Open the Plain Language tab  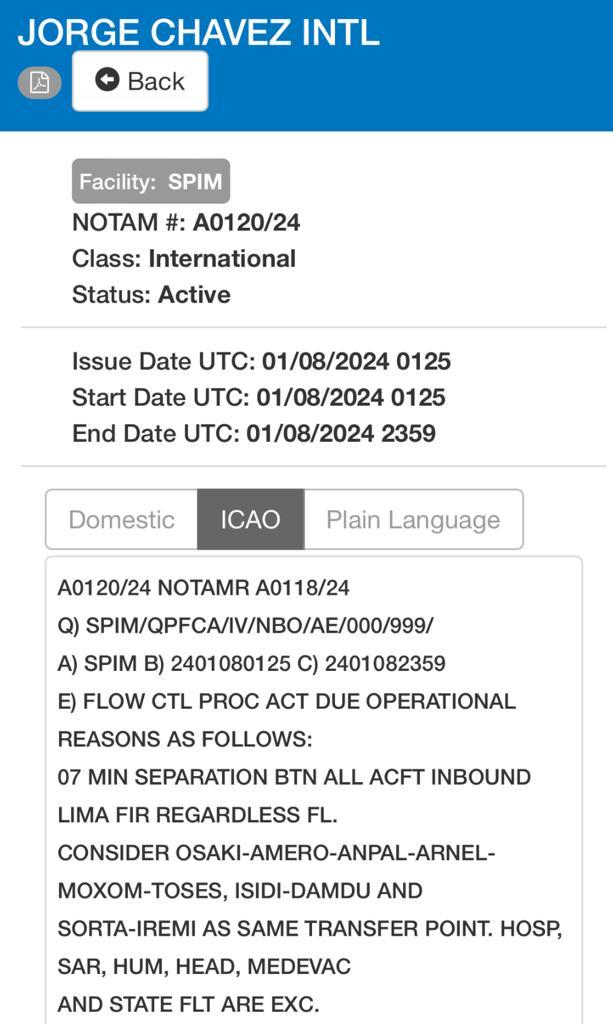point(413,520)
